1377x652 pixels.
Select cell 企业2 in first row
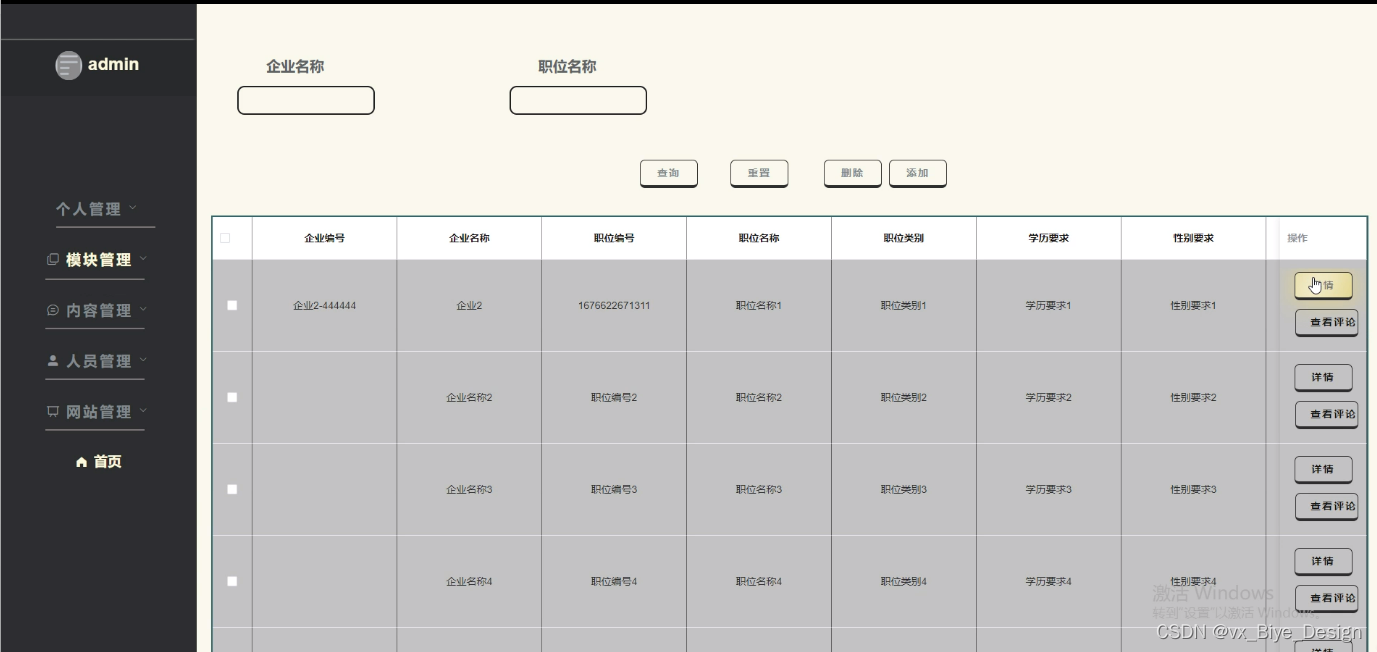click(469, 305)
